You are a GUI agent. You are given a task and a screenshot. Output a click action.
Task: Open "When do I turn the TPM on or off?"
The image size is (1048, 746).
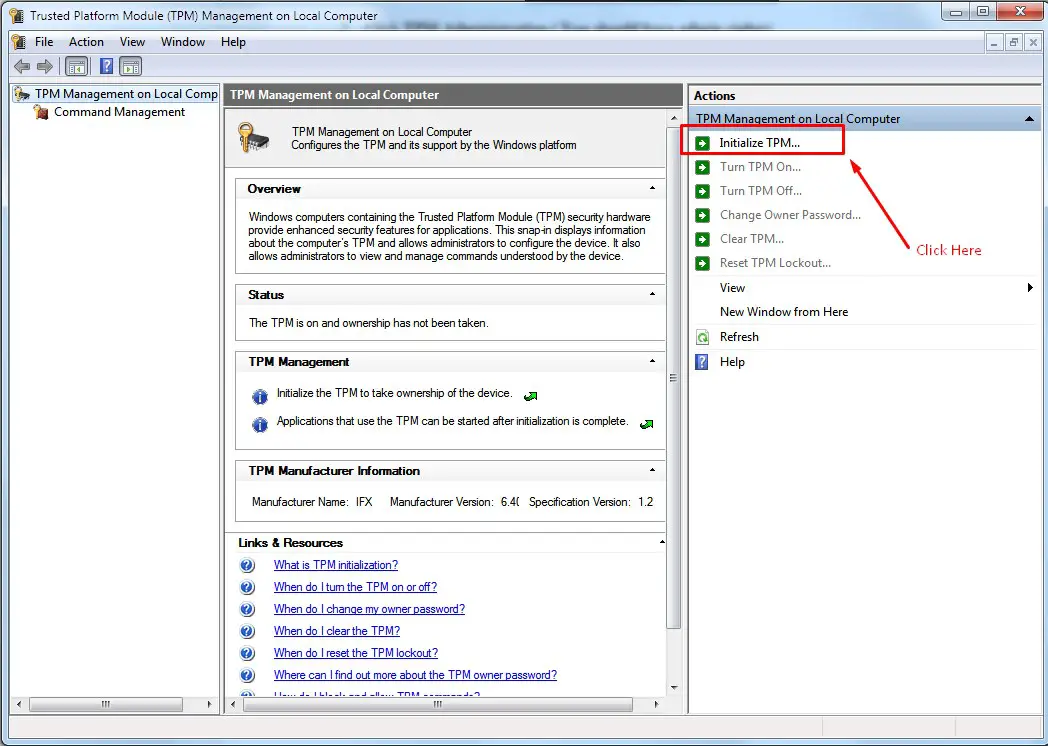tap(355, 587)
